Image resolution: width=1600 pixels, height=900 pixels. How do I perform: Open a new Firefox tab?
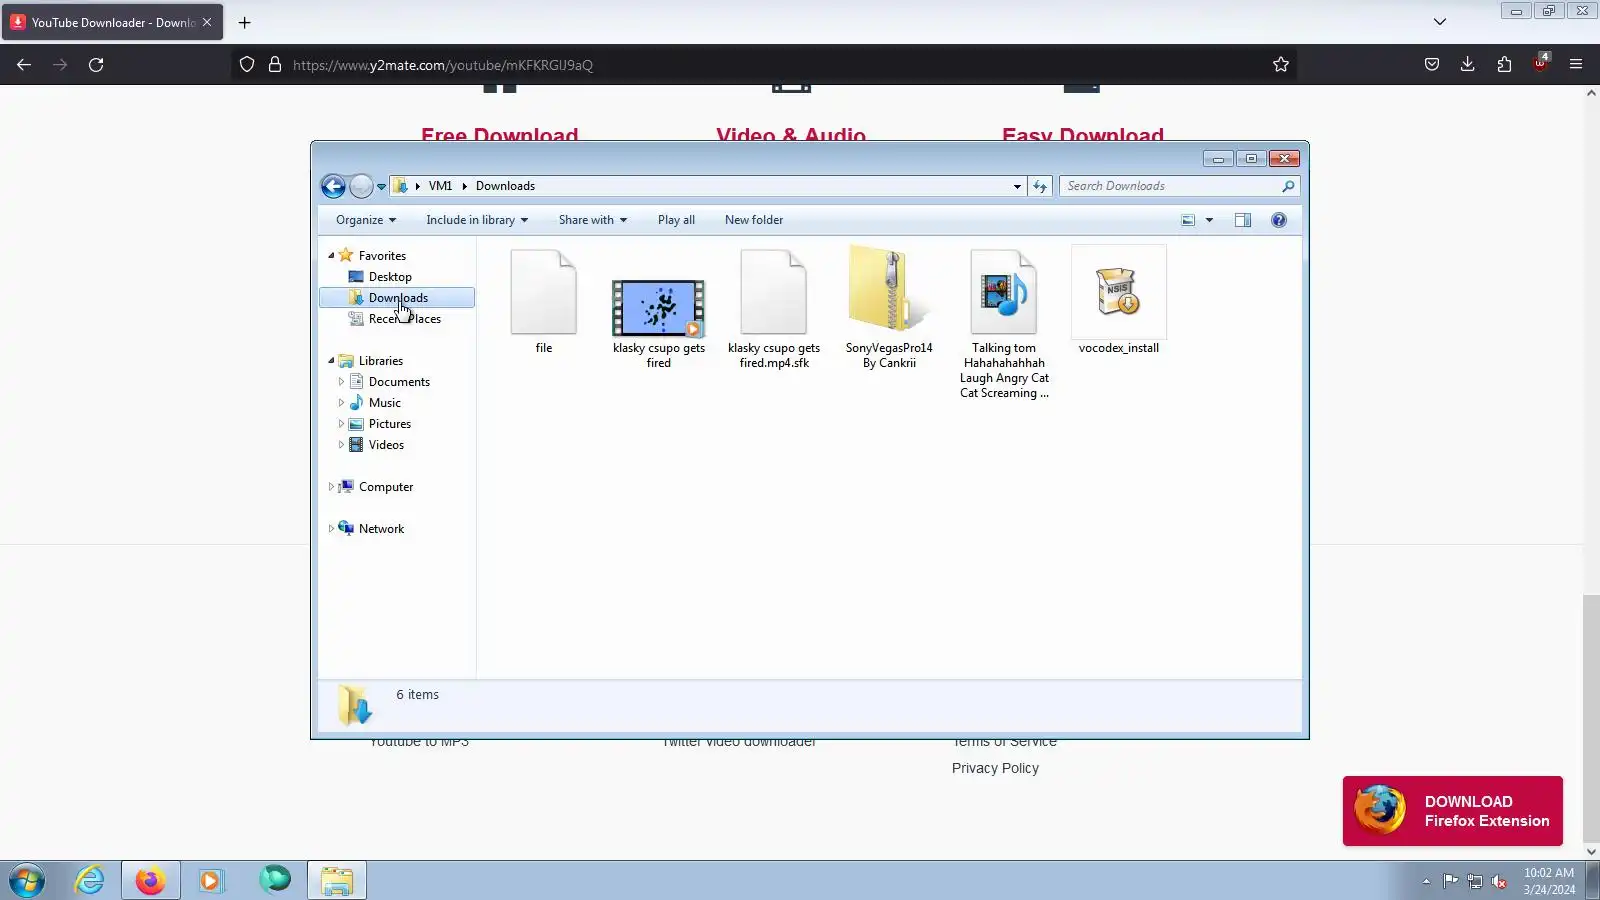coord(244,22)
